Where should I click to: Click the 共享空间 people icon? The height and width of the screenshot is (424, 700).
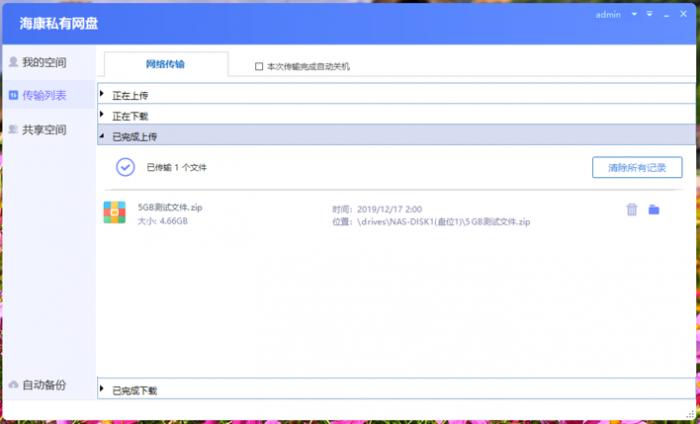13,129
